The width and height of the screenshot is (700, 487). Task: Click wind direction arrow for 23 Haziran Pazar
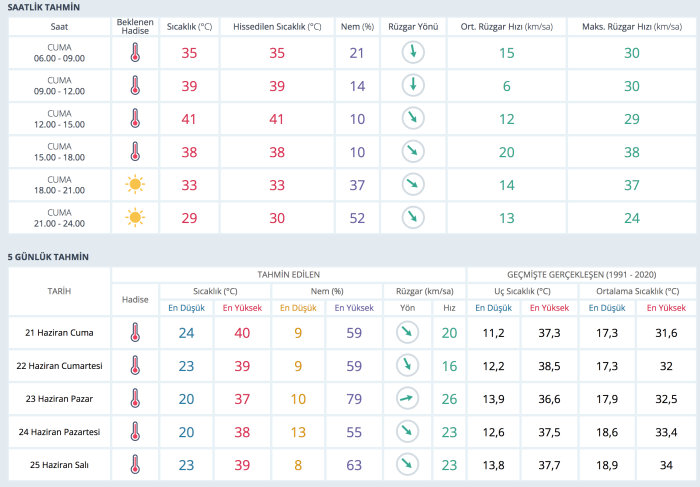[x=407, y=399]
